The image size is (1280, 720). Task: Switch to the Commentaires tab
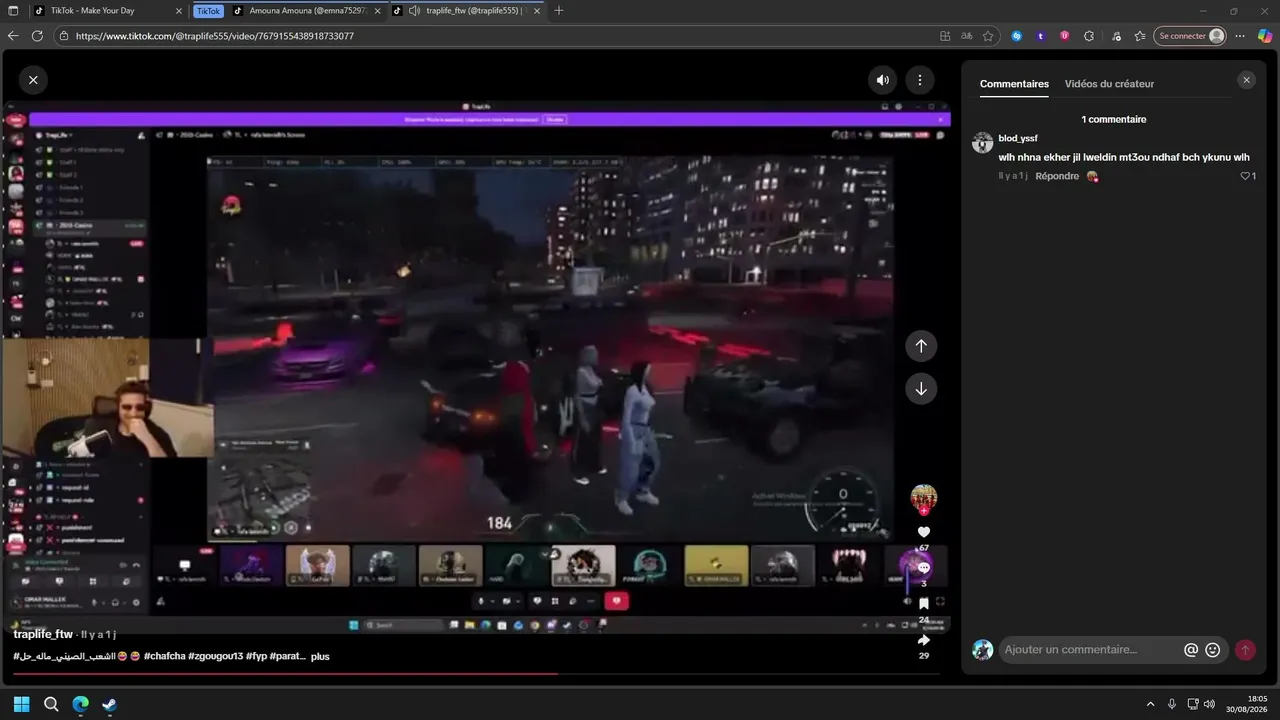point(1014,84)
